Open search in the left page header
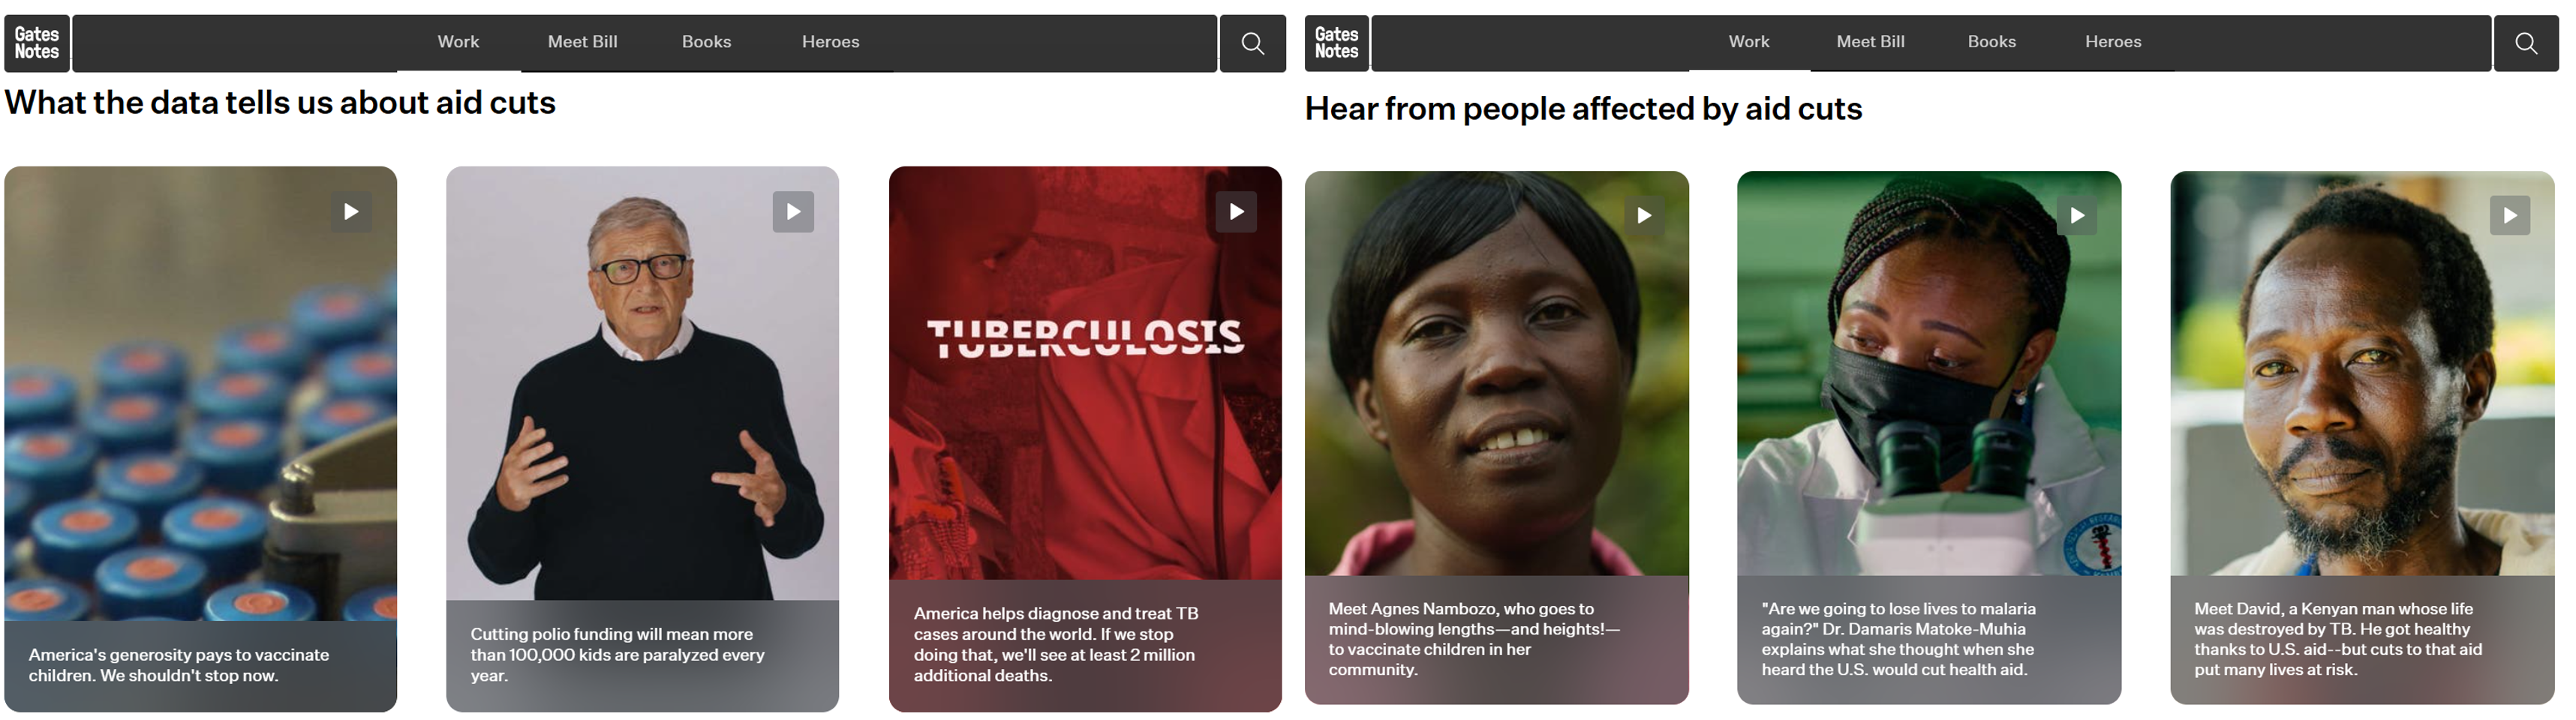 (1253, 43)
